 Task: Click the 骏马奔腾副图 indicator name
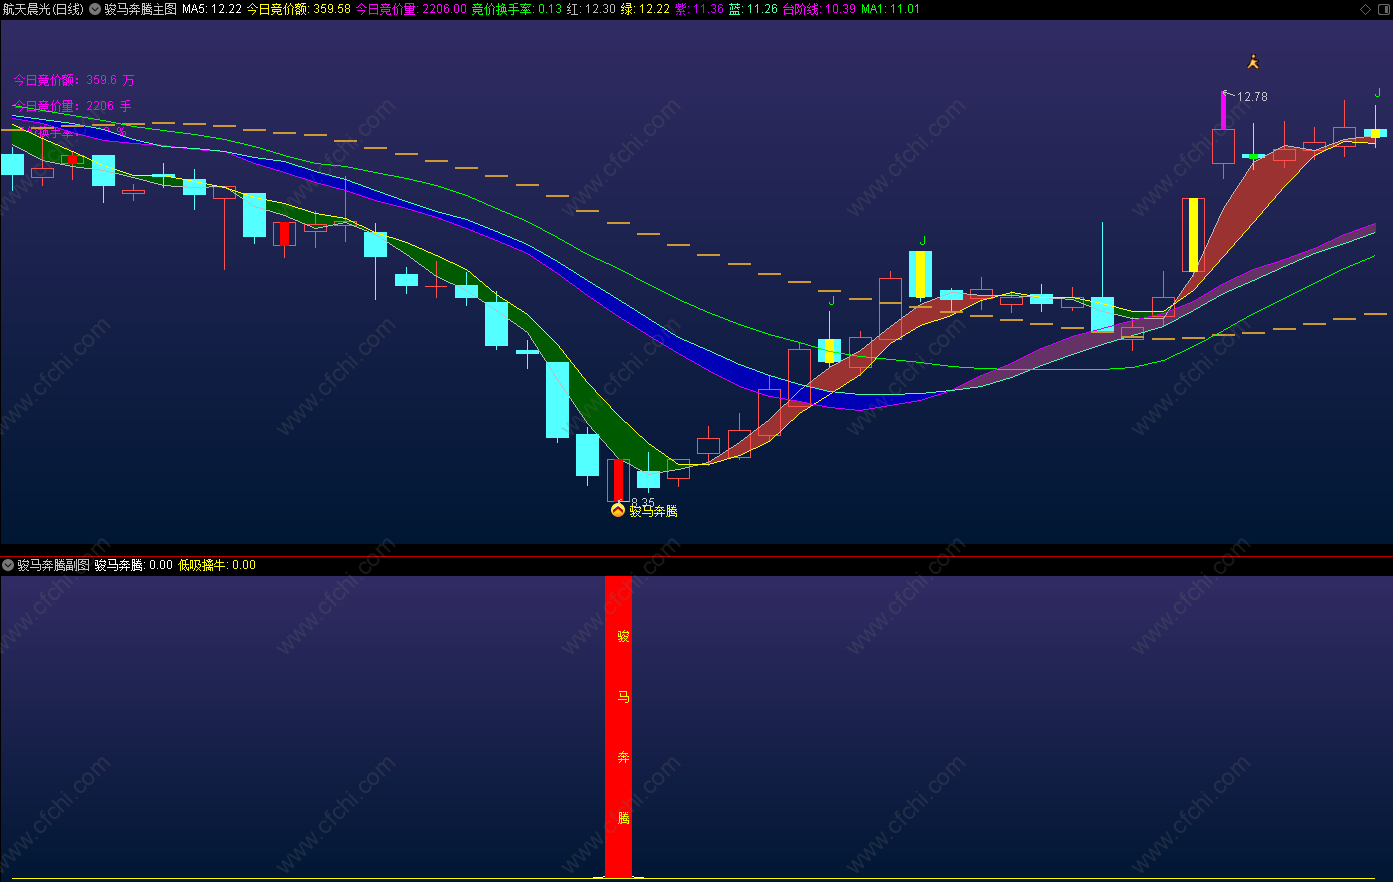coord(53,565)
